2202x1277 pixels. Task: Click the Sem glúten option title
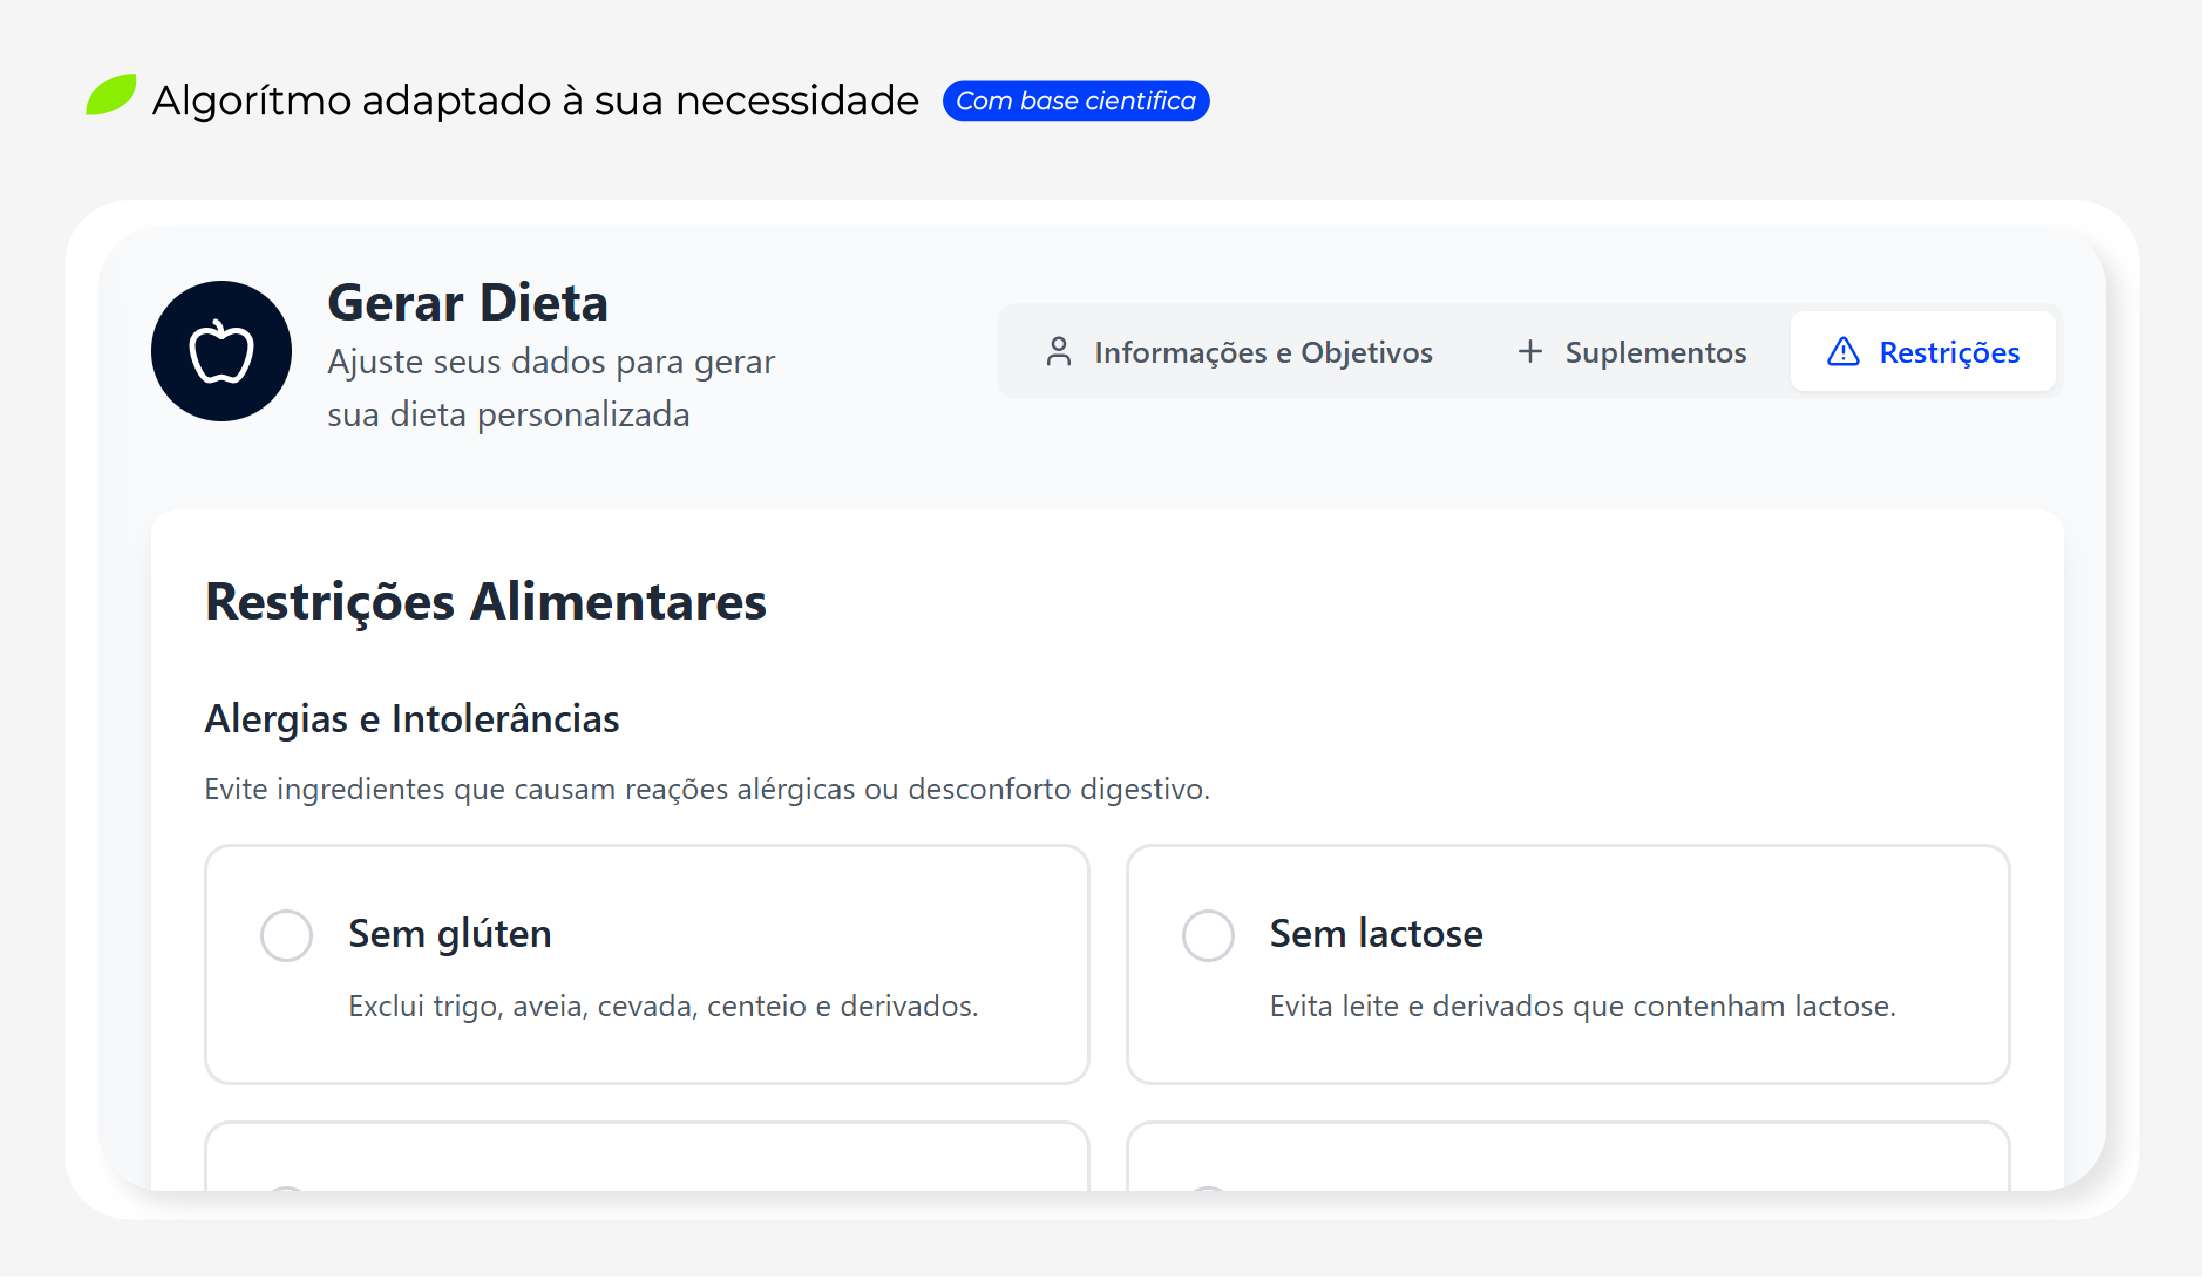pos(449,934)
